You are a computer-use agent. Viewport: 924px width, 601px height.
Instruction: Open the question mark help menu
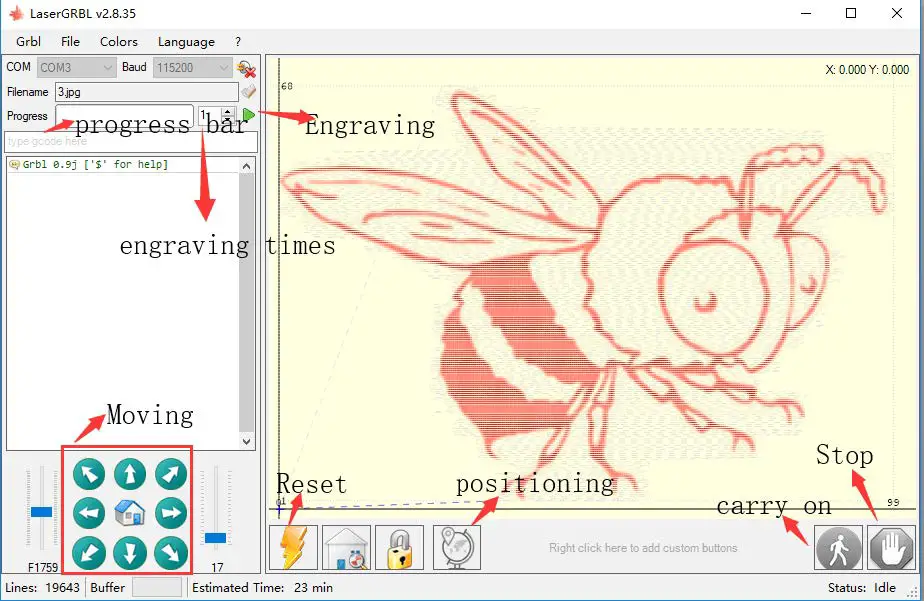(x=237, y=42)
